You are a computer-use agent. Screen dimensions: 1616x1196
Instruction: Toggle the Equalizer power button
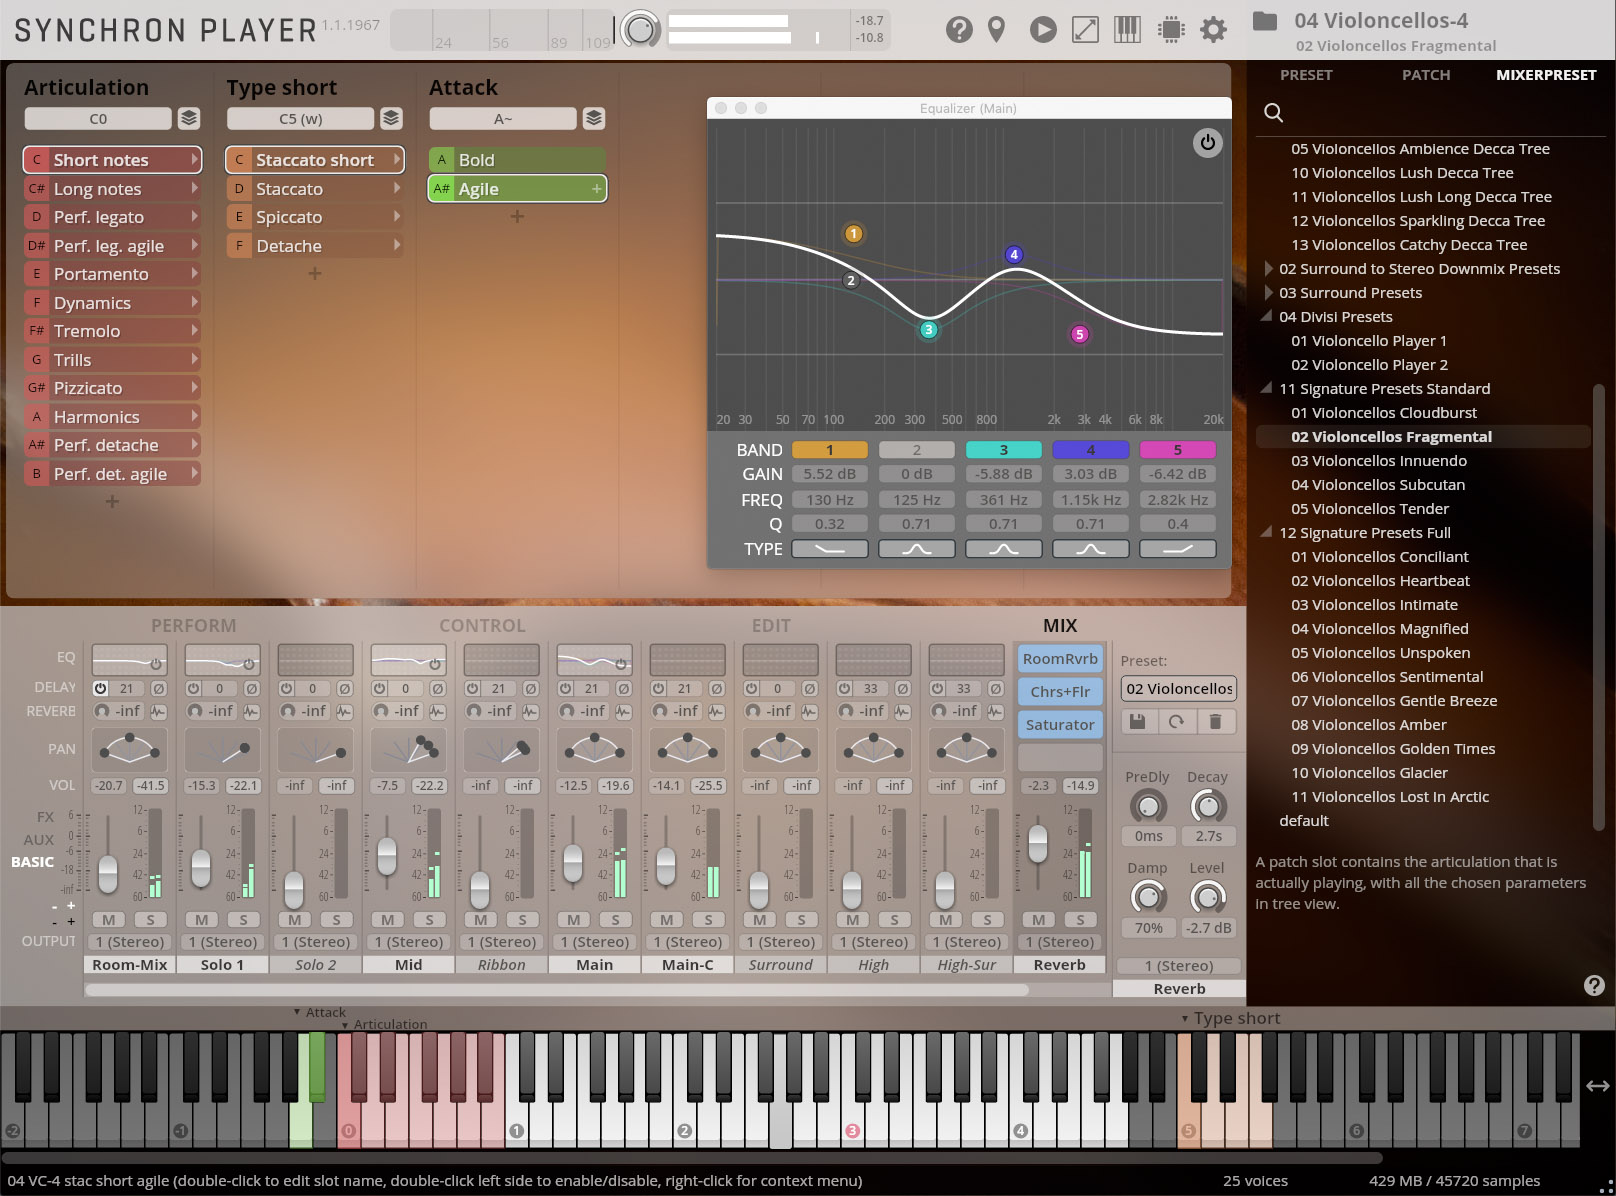pos(1207,143)
